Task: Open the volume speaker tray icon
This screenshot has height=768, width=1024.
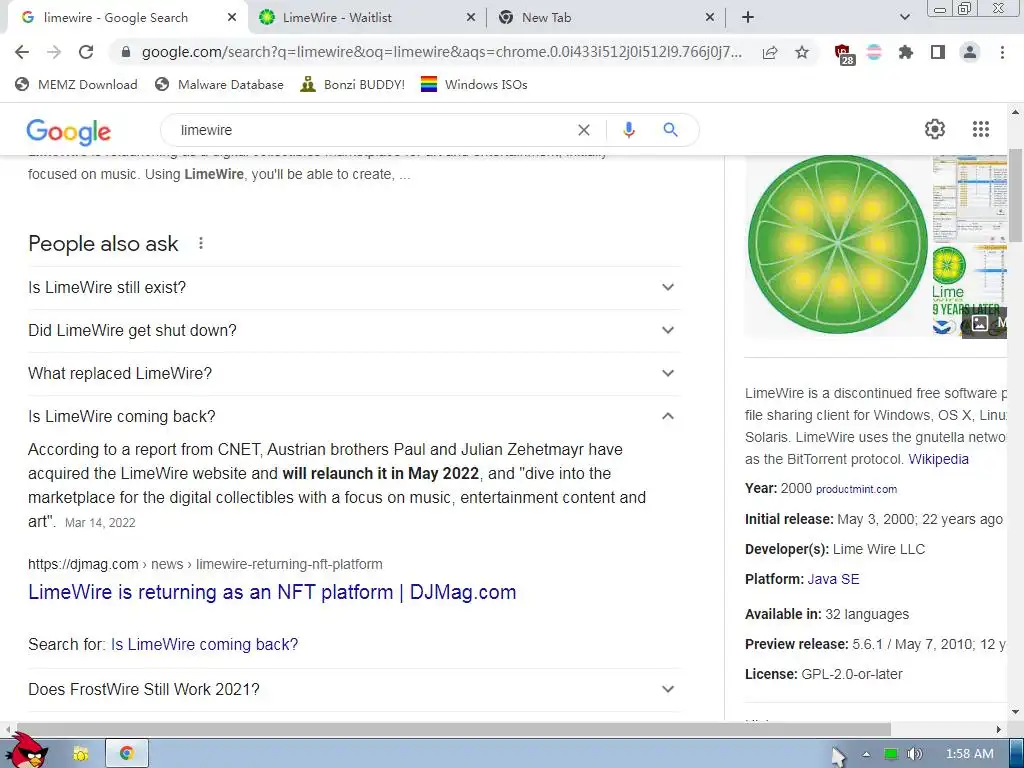Action: pos(915,754)
